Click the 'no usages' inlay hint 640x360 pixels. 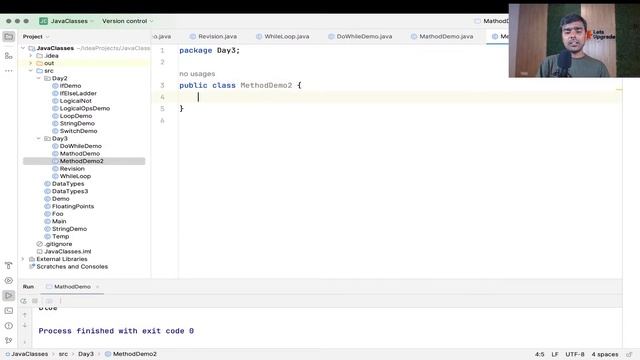197,74
